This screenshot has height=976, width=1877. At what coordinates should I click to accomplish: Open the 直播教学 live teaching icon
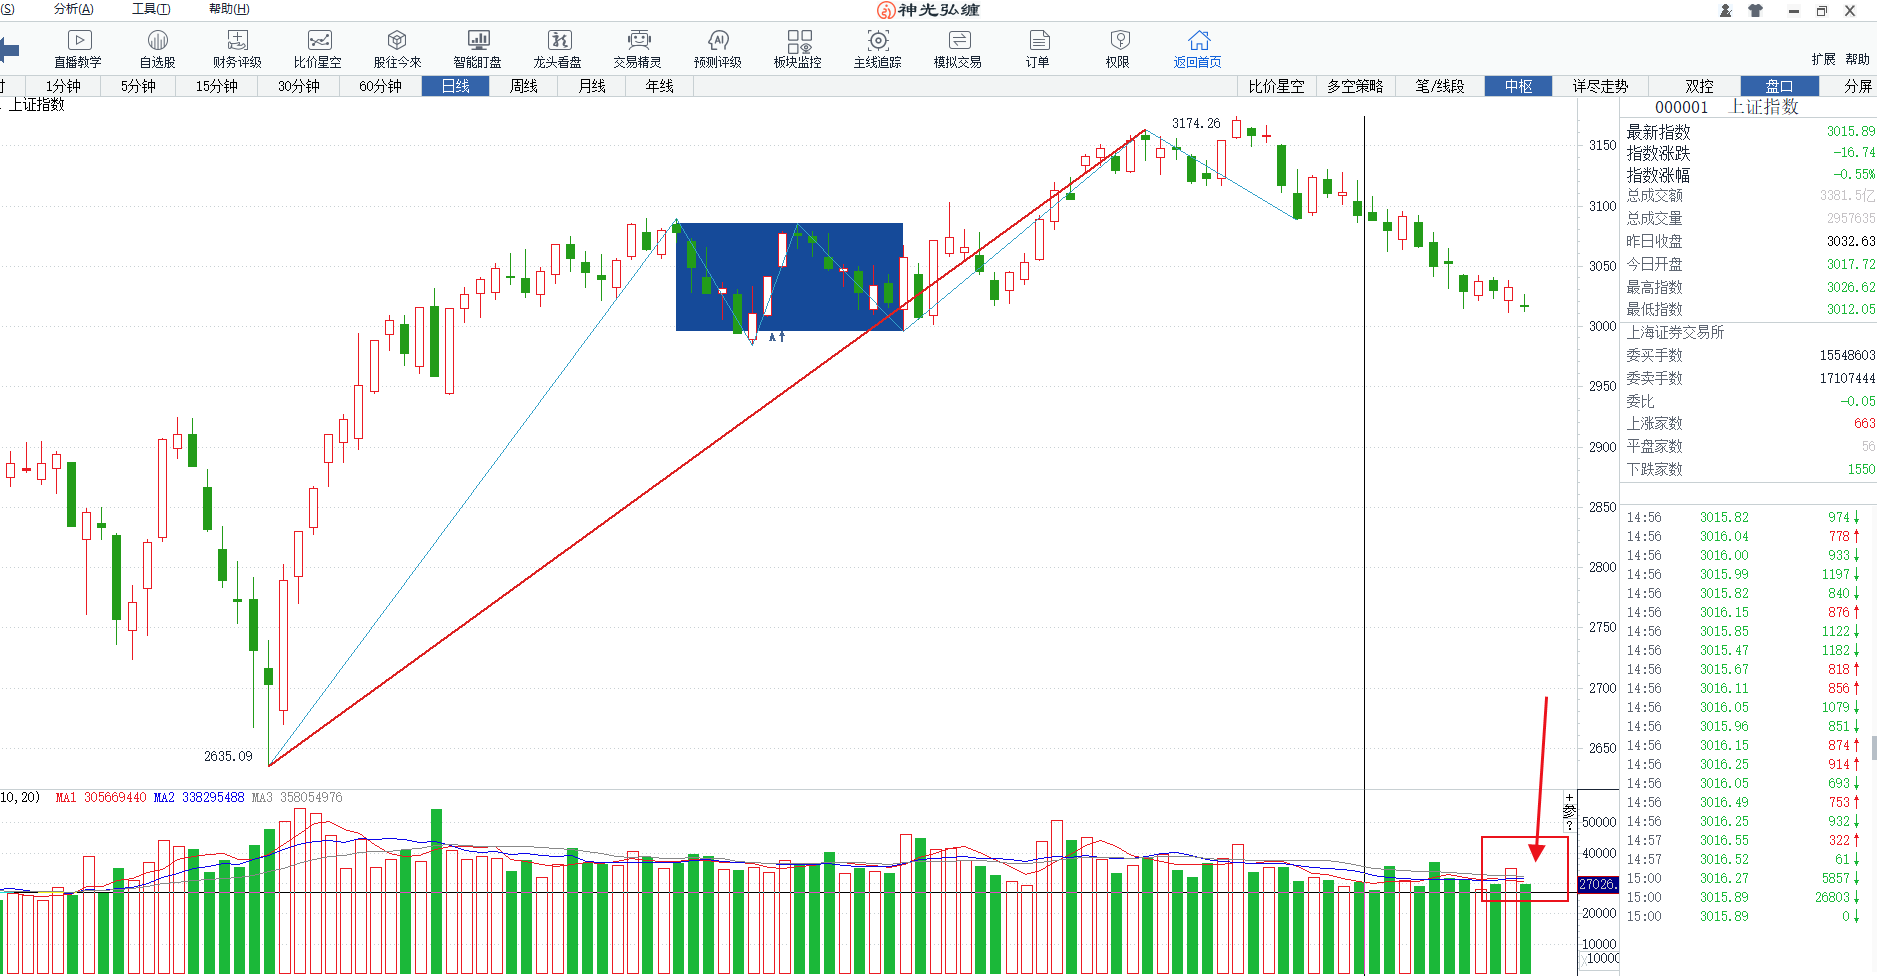point(78,48)
